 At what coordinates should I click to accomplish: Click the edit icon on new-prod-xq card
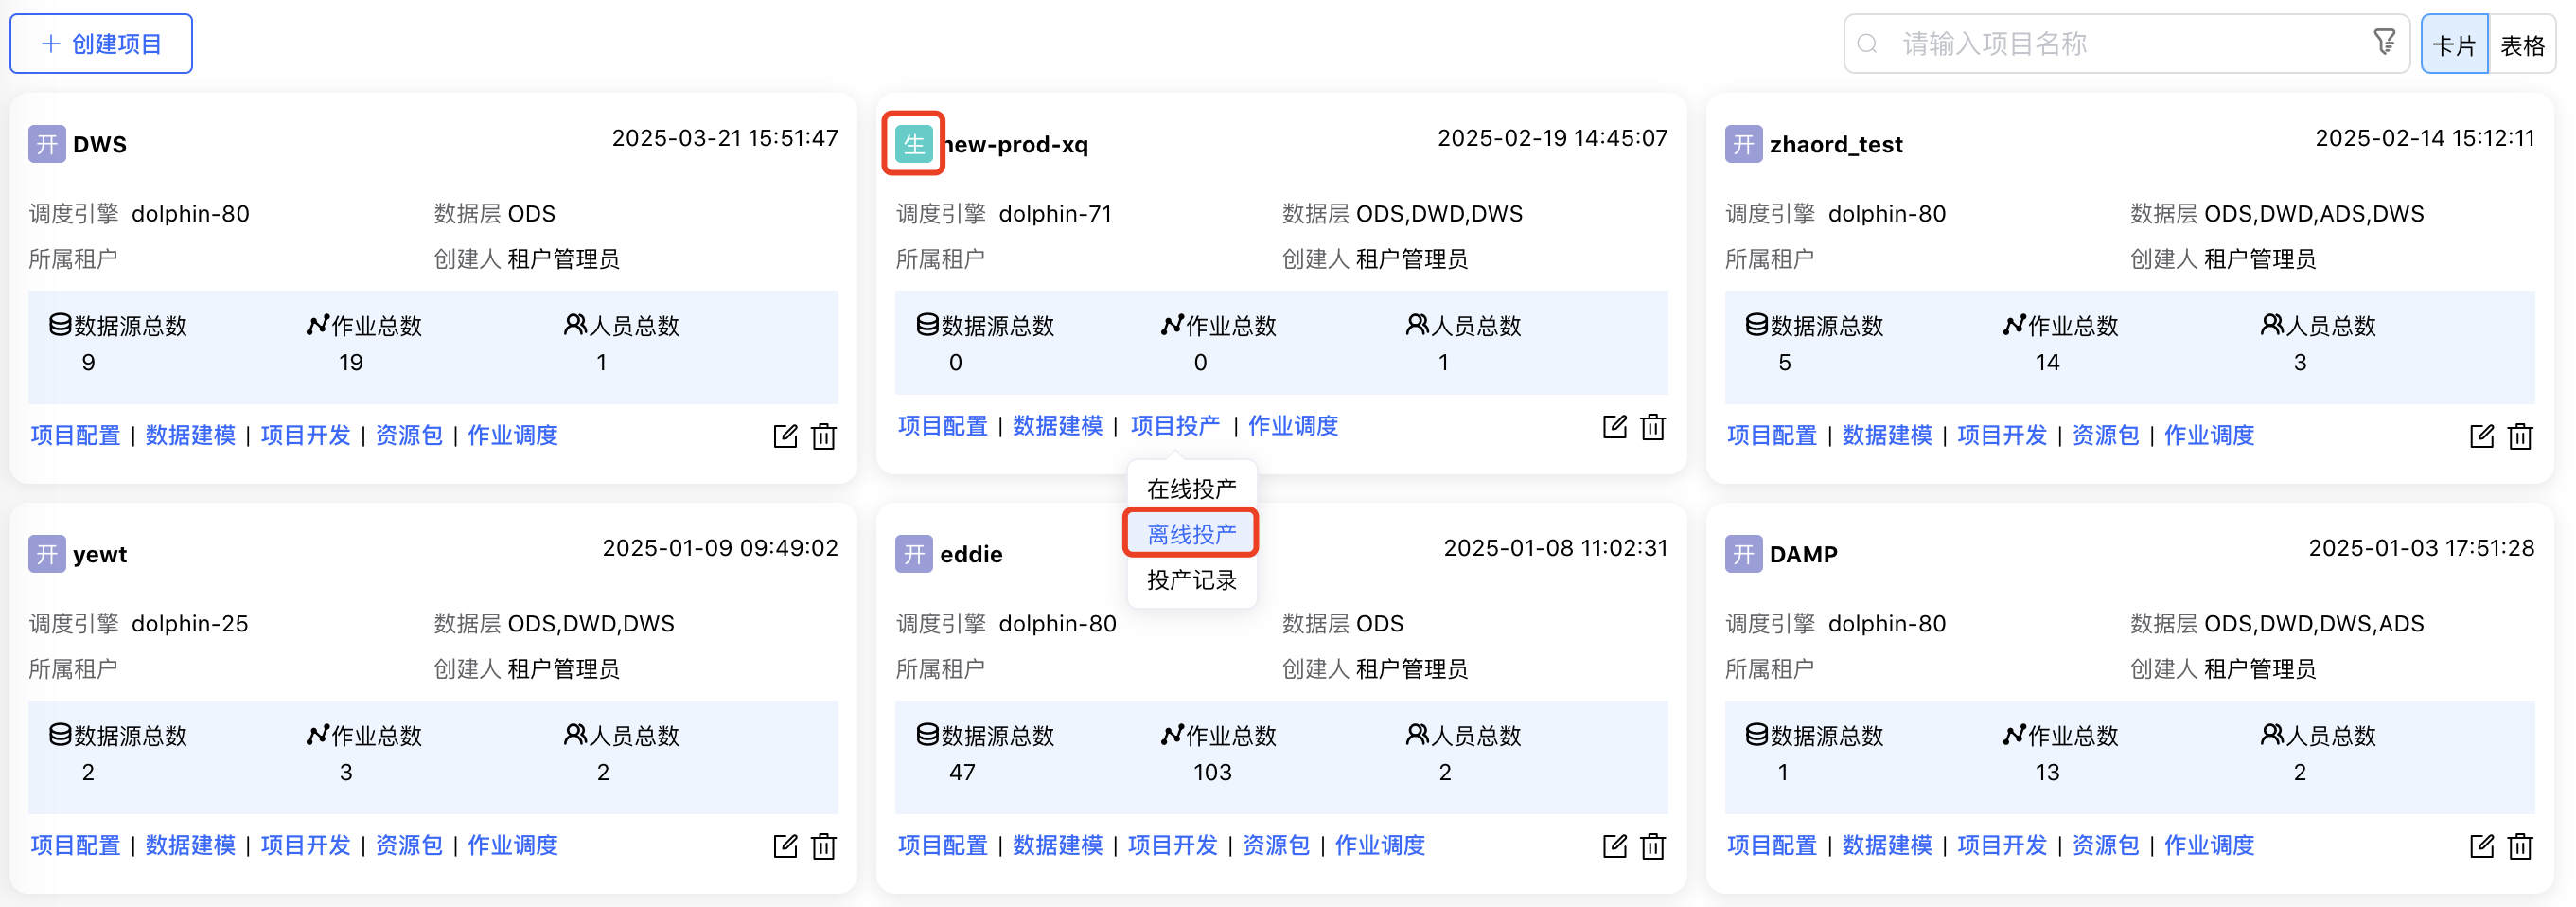[1614, 427]
